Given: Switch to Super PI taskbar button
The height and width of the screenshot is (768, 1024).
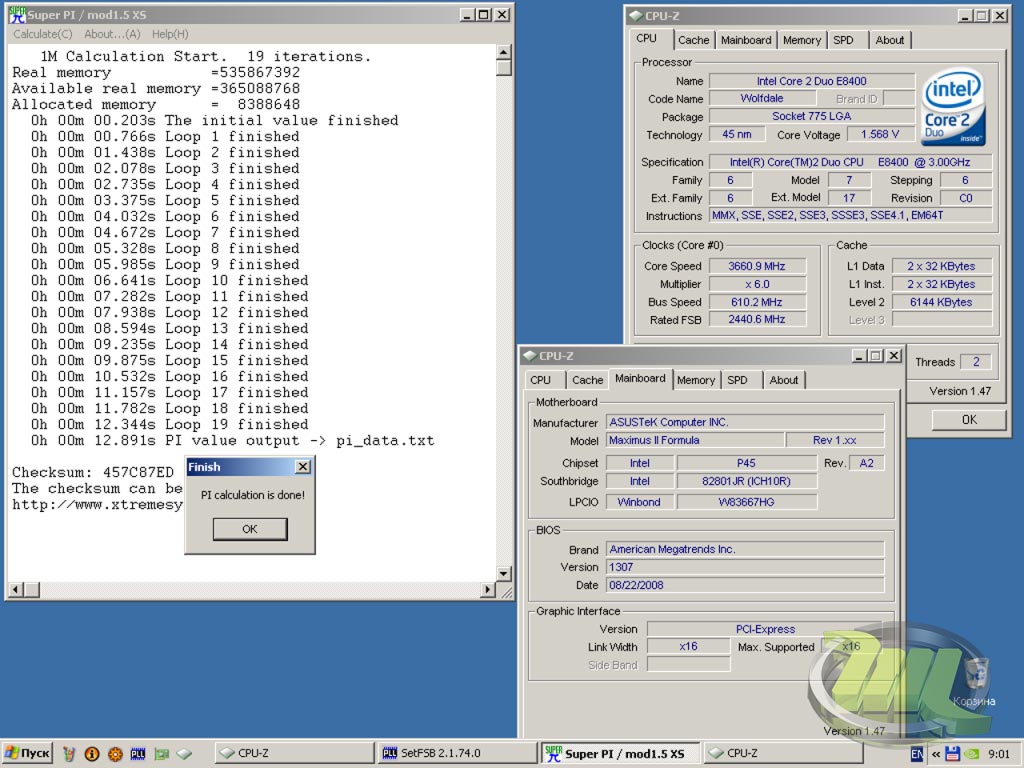Looking at the screenshot, I should pyautogui.click(x=620, y=753).
